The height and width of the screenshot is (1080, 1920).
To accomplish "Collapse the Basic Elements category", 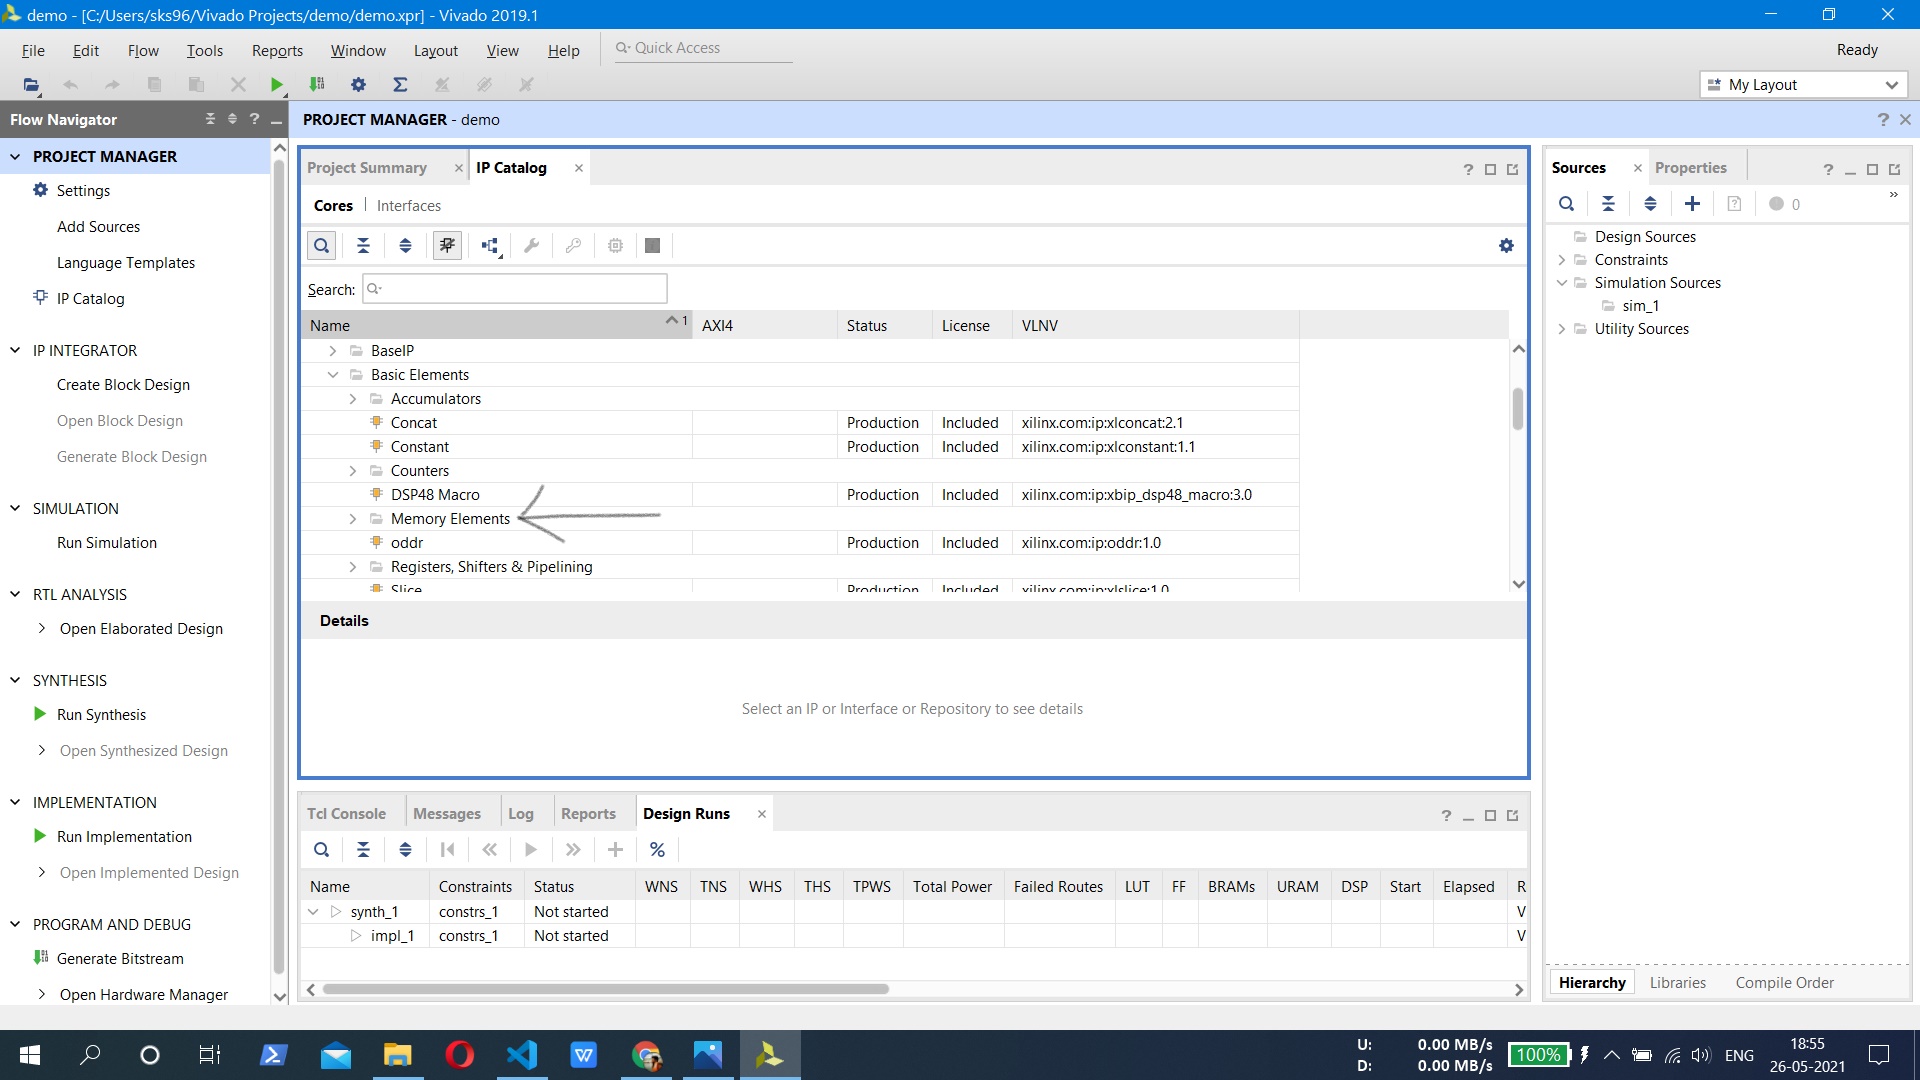I will [334, 374].
